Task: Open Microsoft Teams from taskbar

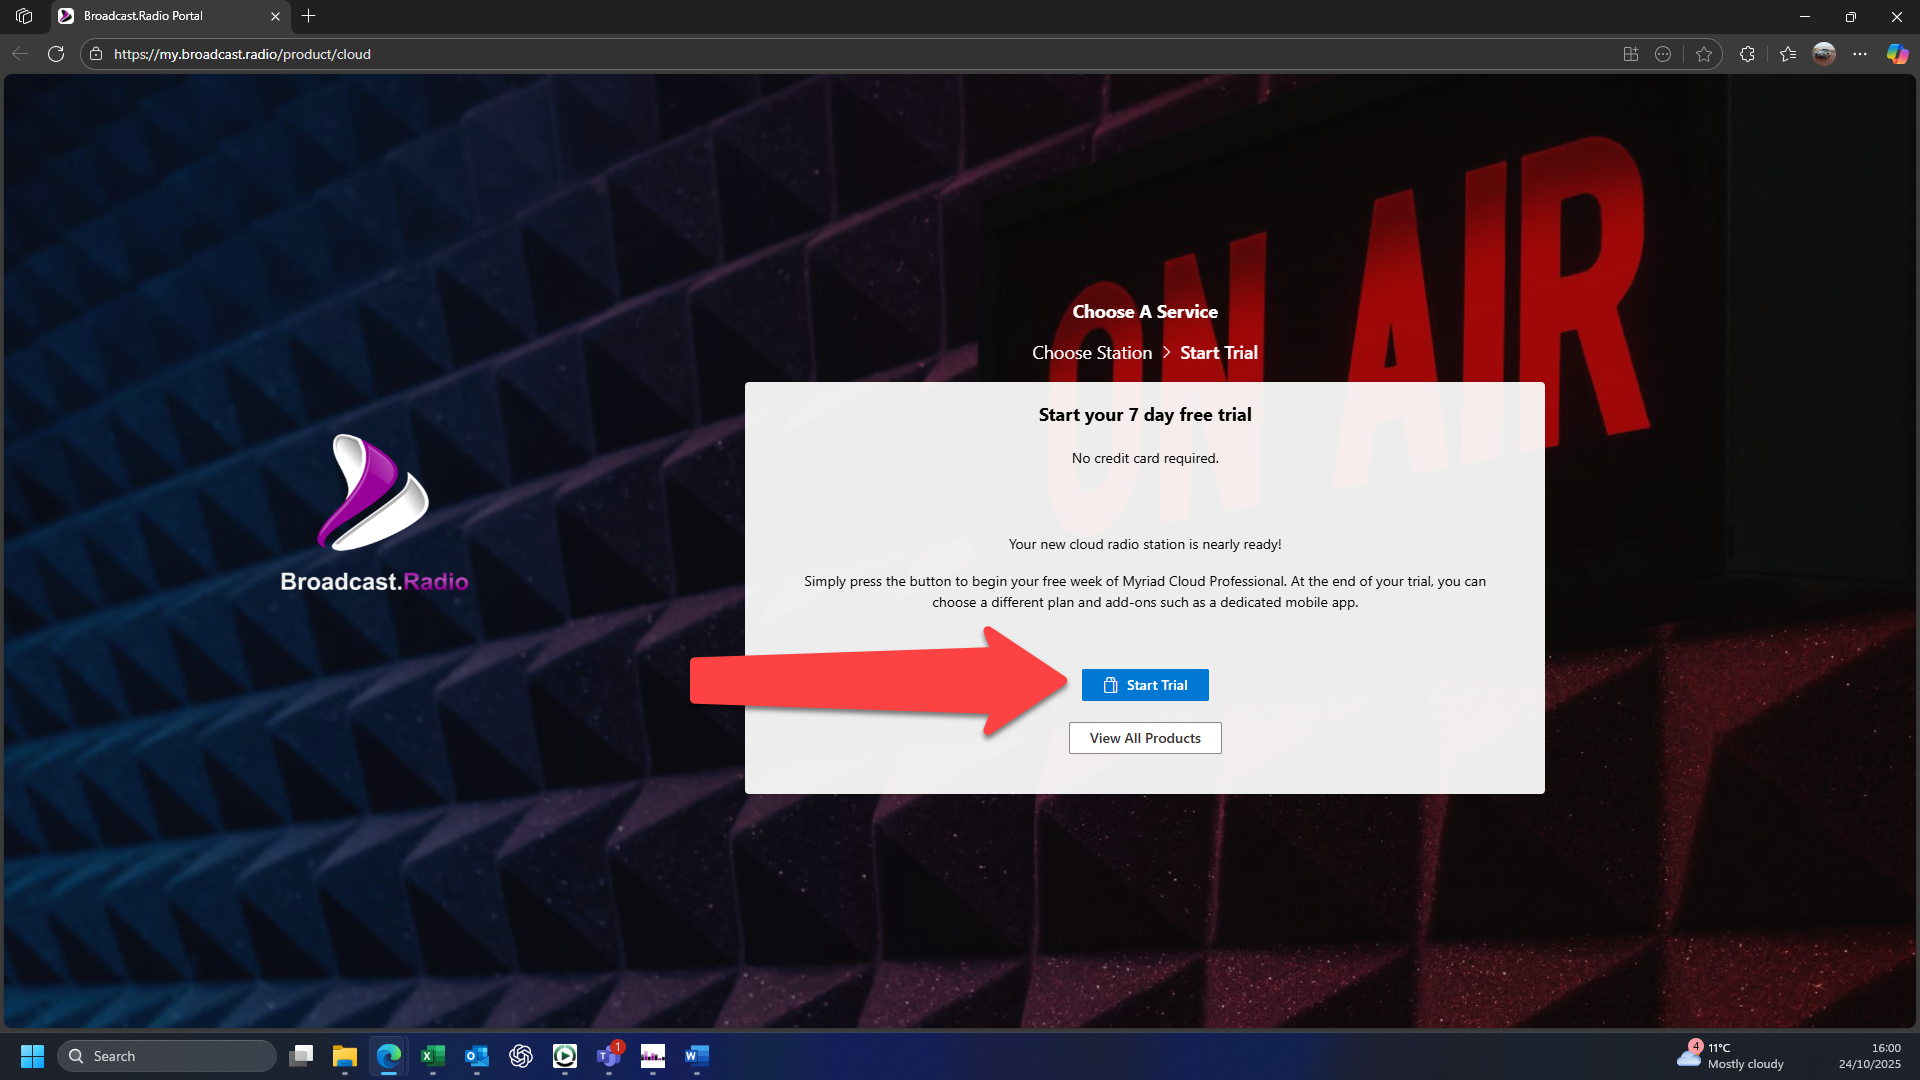Action: click(x=609, y=1056)
